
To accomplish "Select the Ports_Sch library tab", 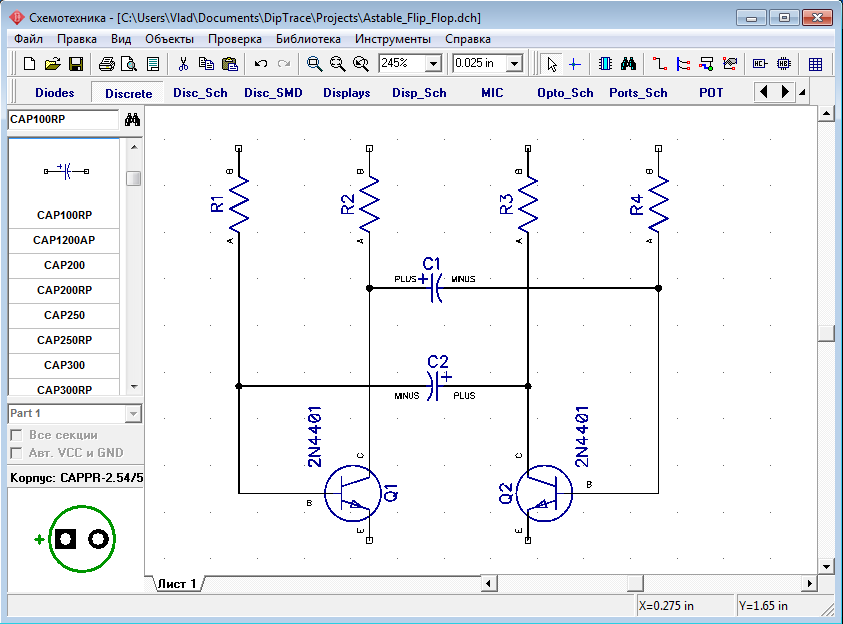I will point(638,93).
